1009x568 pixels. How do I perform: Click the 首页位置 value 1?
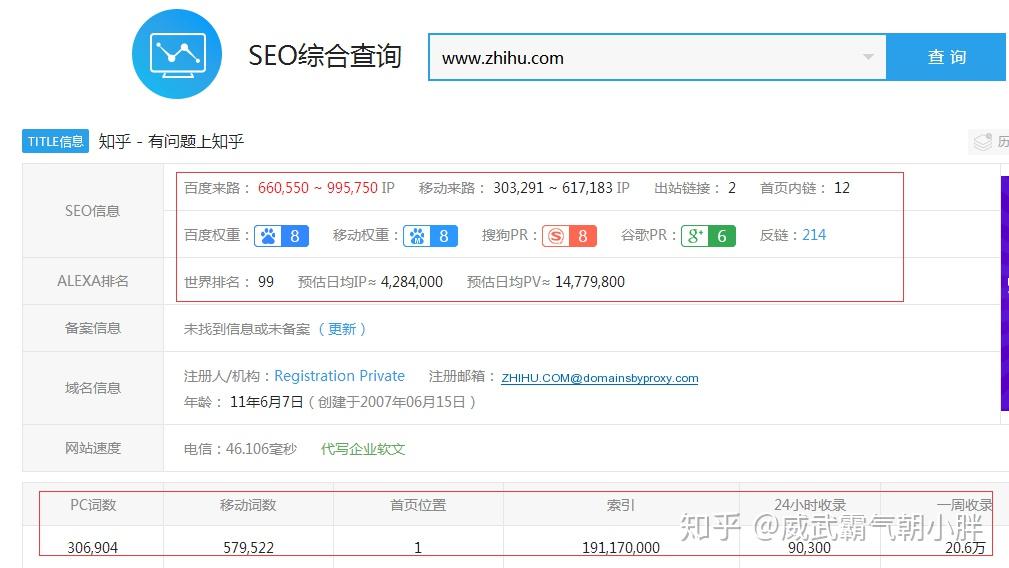[418, 548]
